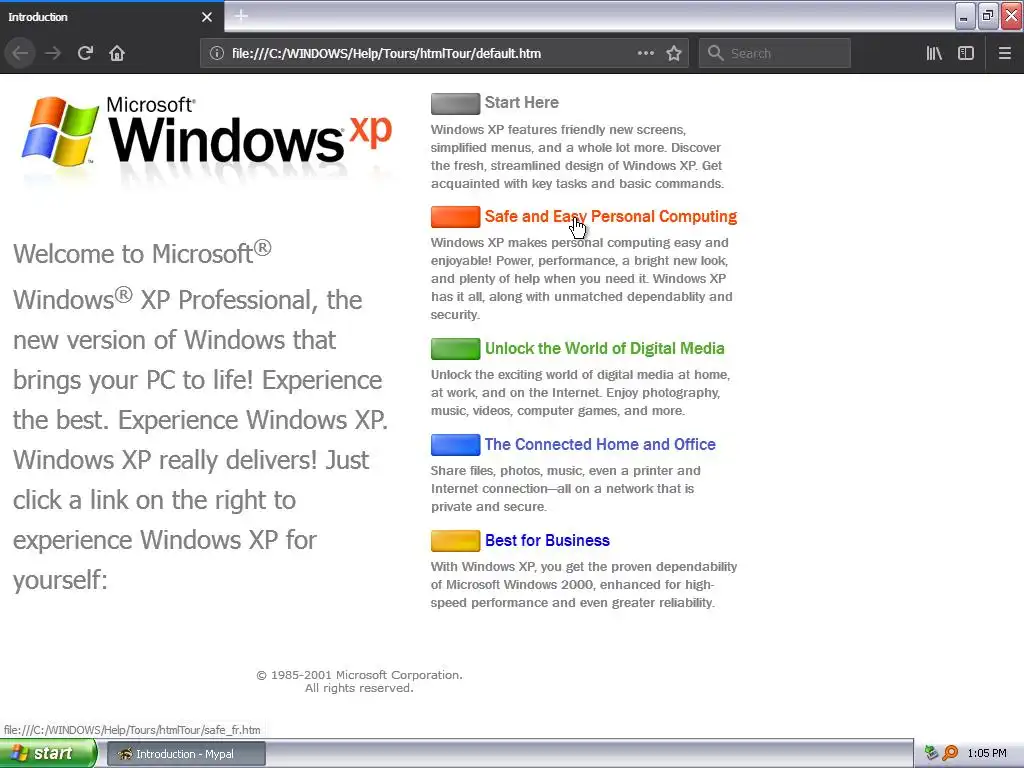Click the green Digital Media button

455,349
